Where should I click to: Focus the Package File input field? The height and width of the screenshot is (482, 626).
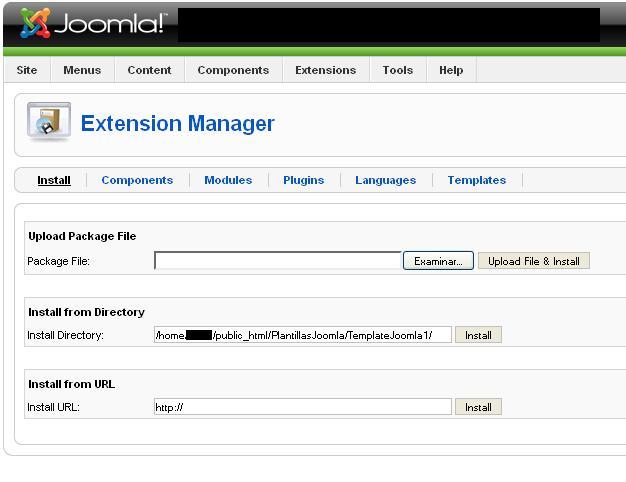(x=278, y=261)
